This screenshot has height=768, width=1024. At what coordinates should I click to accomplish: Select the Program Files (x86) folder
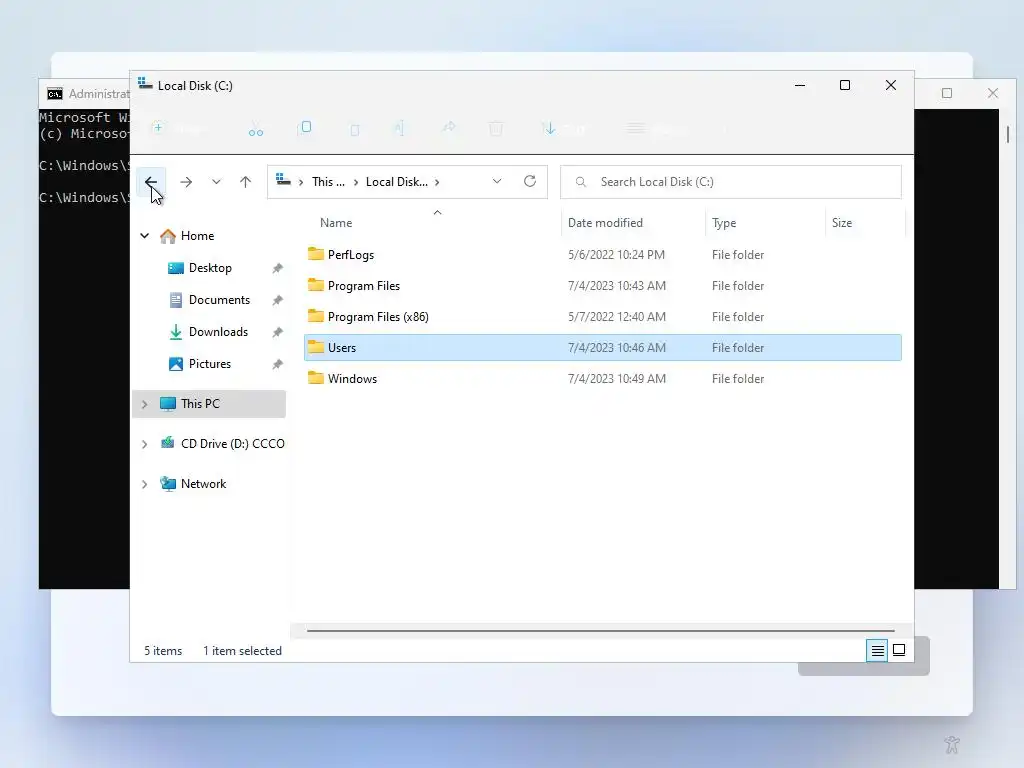(603, 317)
